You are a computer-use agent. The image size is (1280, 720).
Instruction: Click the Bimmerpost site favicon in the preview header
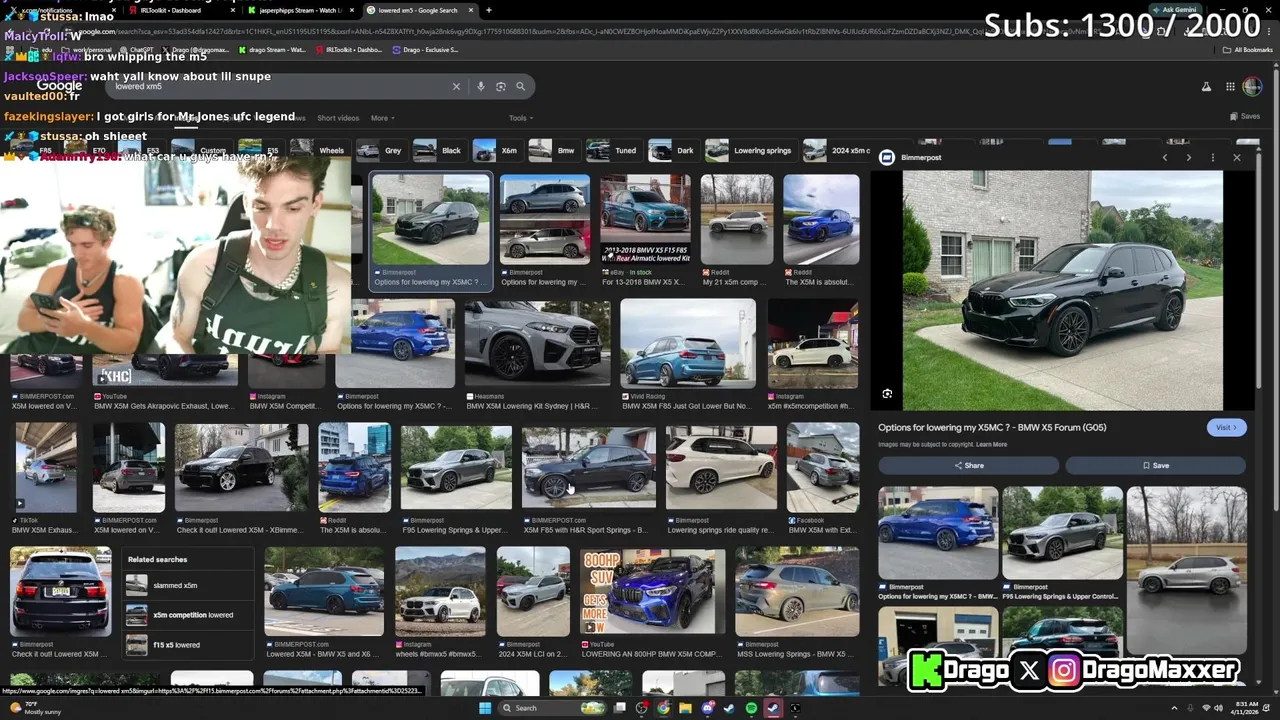[x=886, y=157]
